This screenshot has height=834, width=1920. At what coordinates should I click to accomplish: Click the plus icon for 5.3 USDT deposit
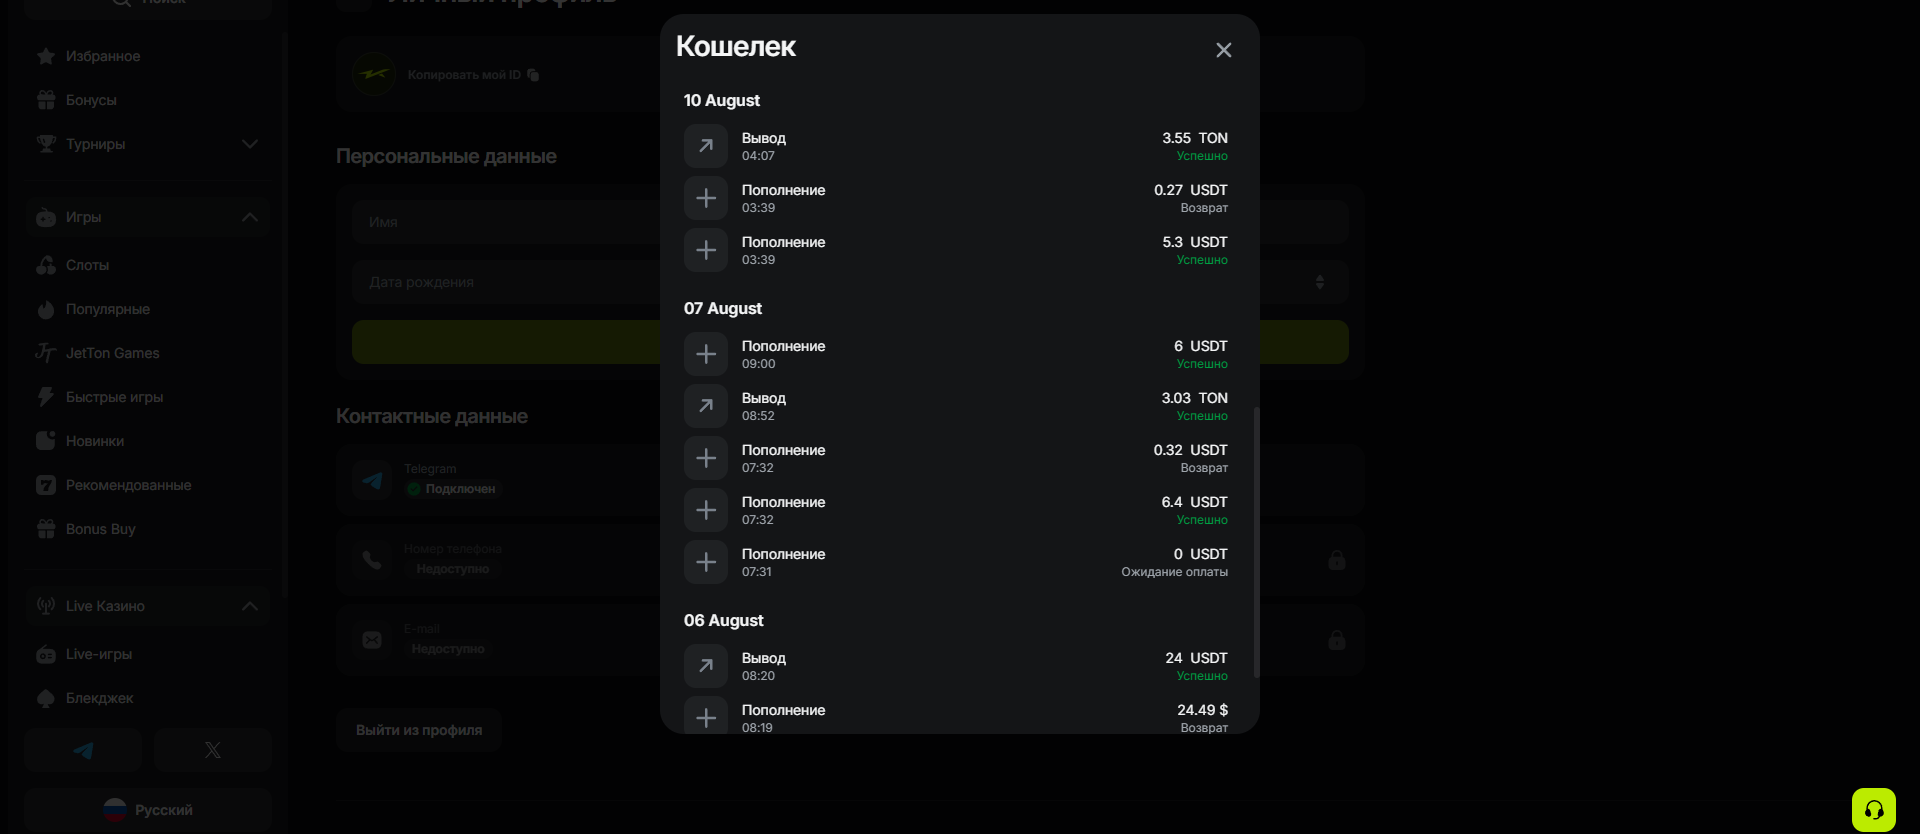706,250
